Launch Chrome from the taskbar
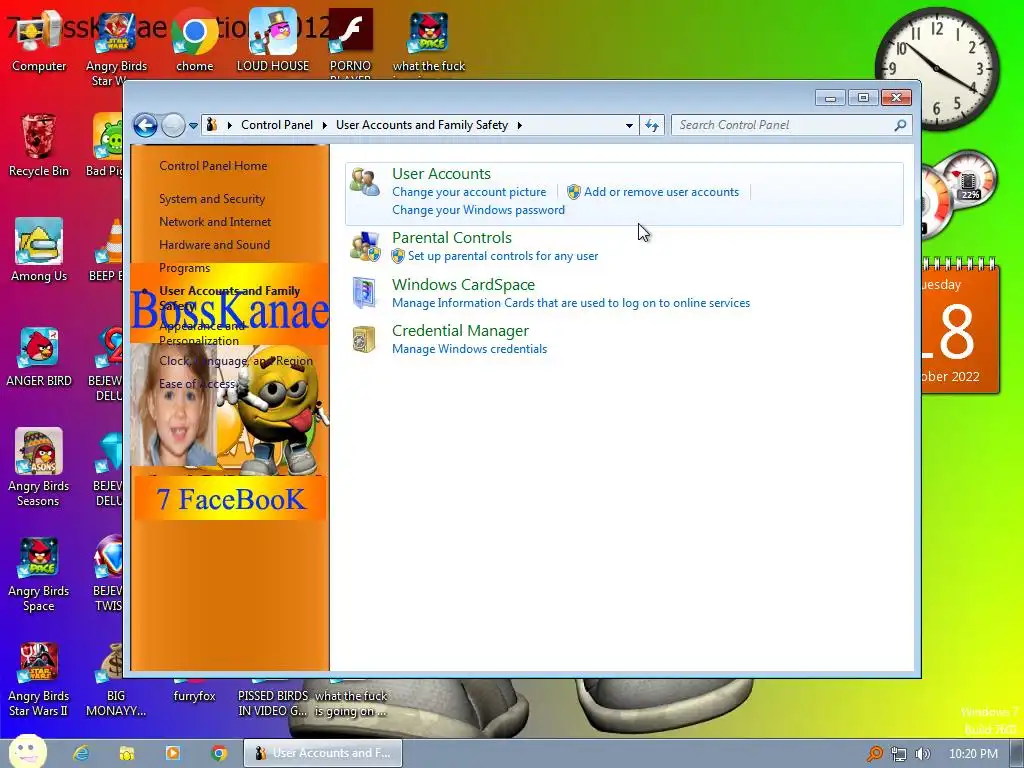 [x=219, y=753]
